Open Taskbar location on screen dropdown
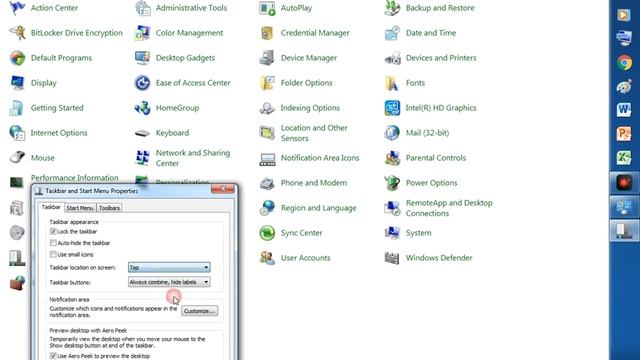 pyautogui.click(x=169, y=267)
